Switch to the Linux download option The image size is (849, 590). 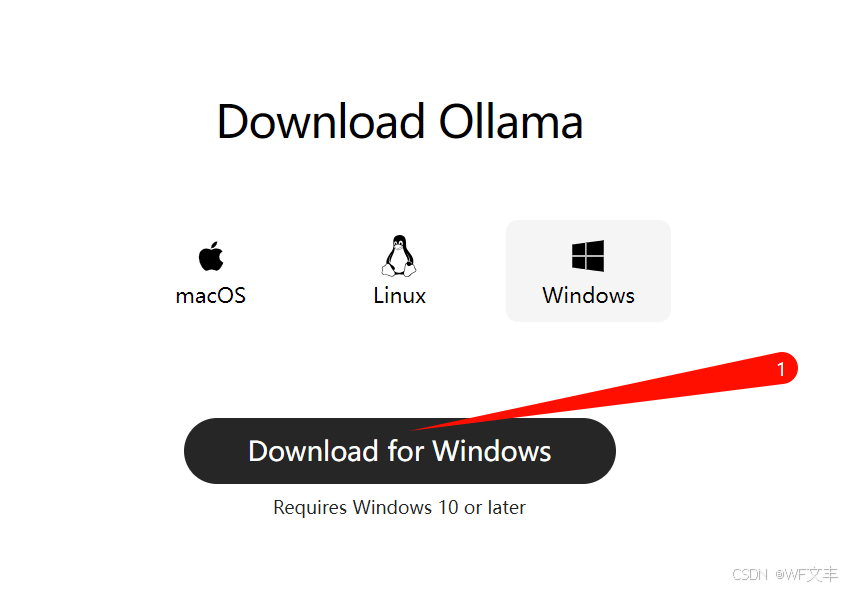(x=400, y=271)
